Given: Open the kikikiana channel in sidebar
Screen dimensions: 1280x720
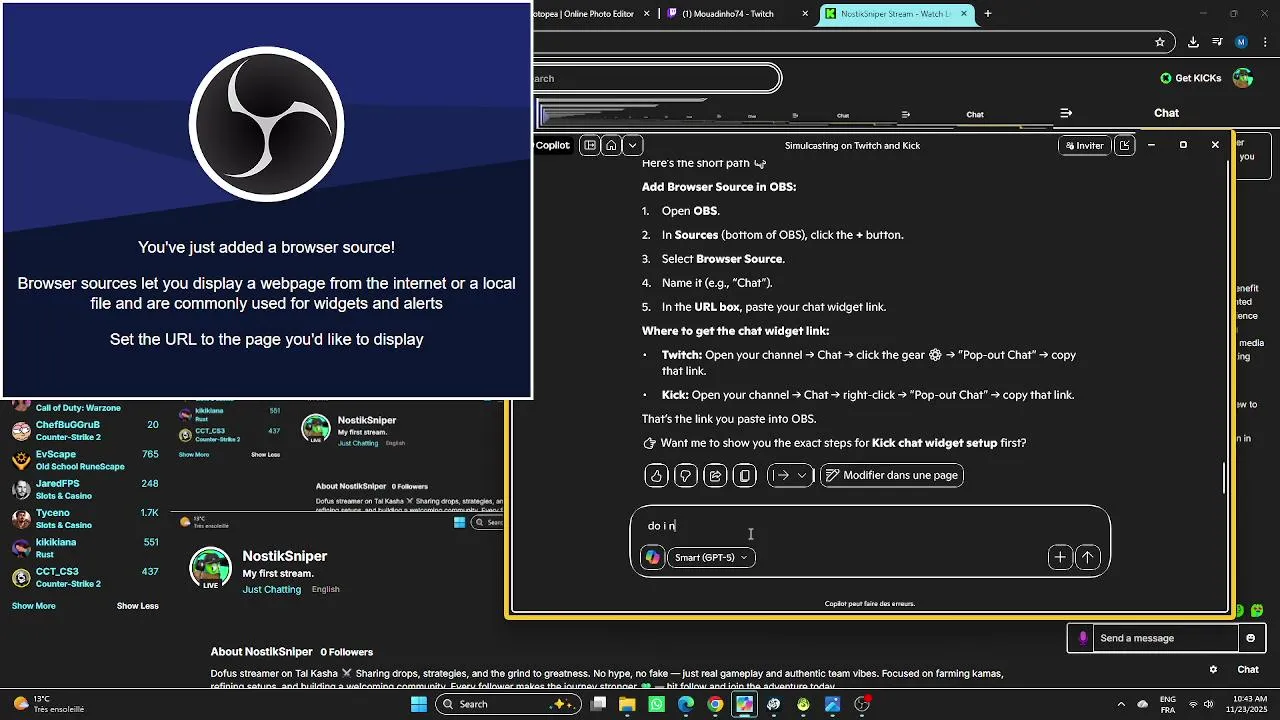Looking at the screenshot, I should (85, 548).
